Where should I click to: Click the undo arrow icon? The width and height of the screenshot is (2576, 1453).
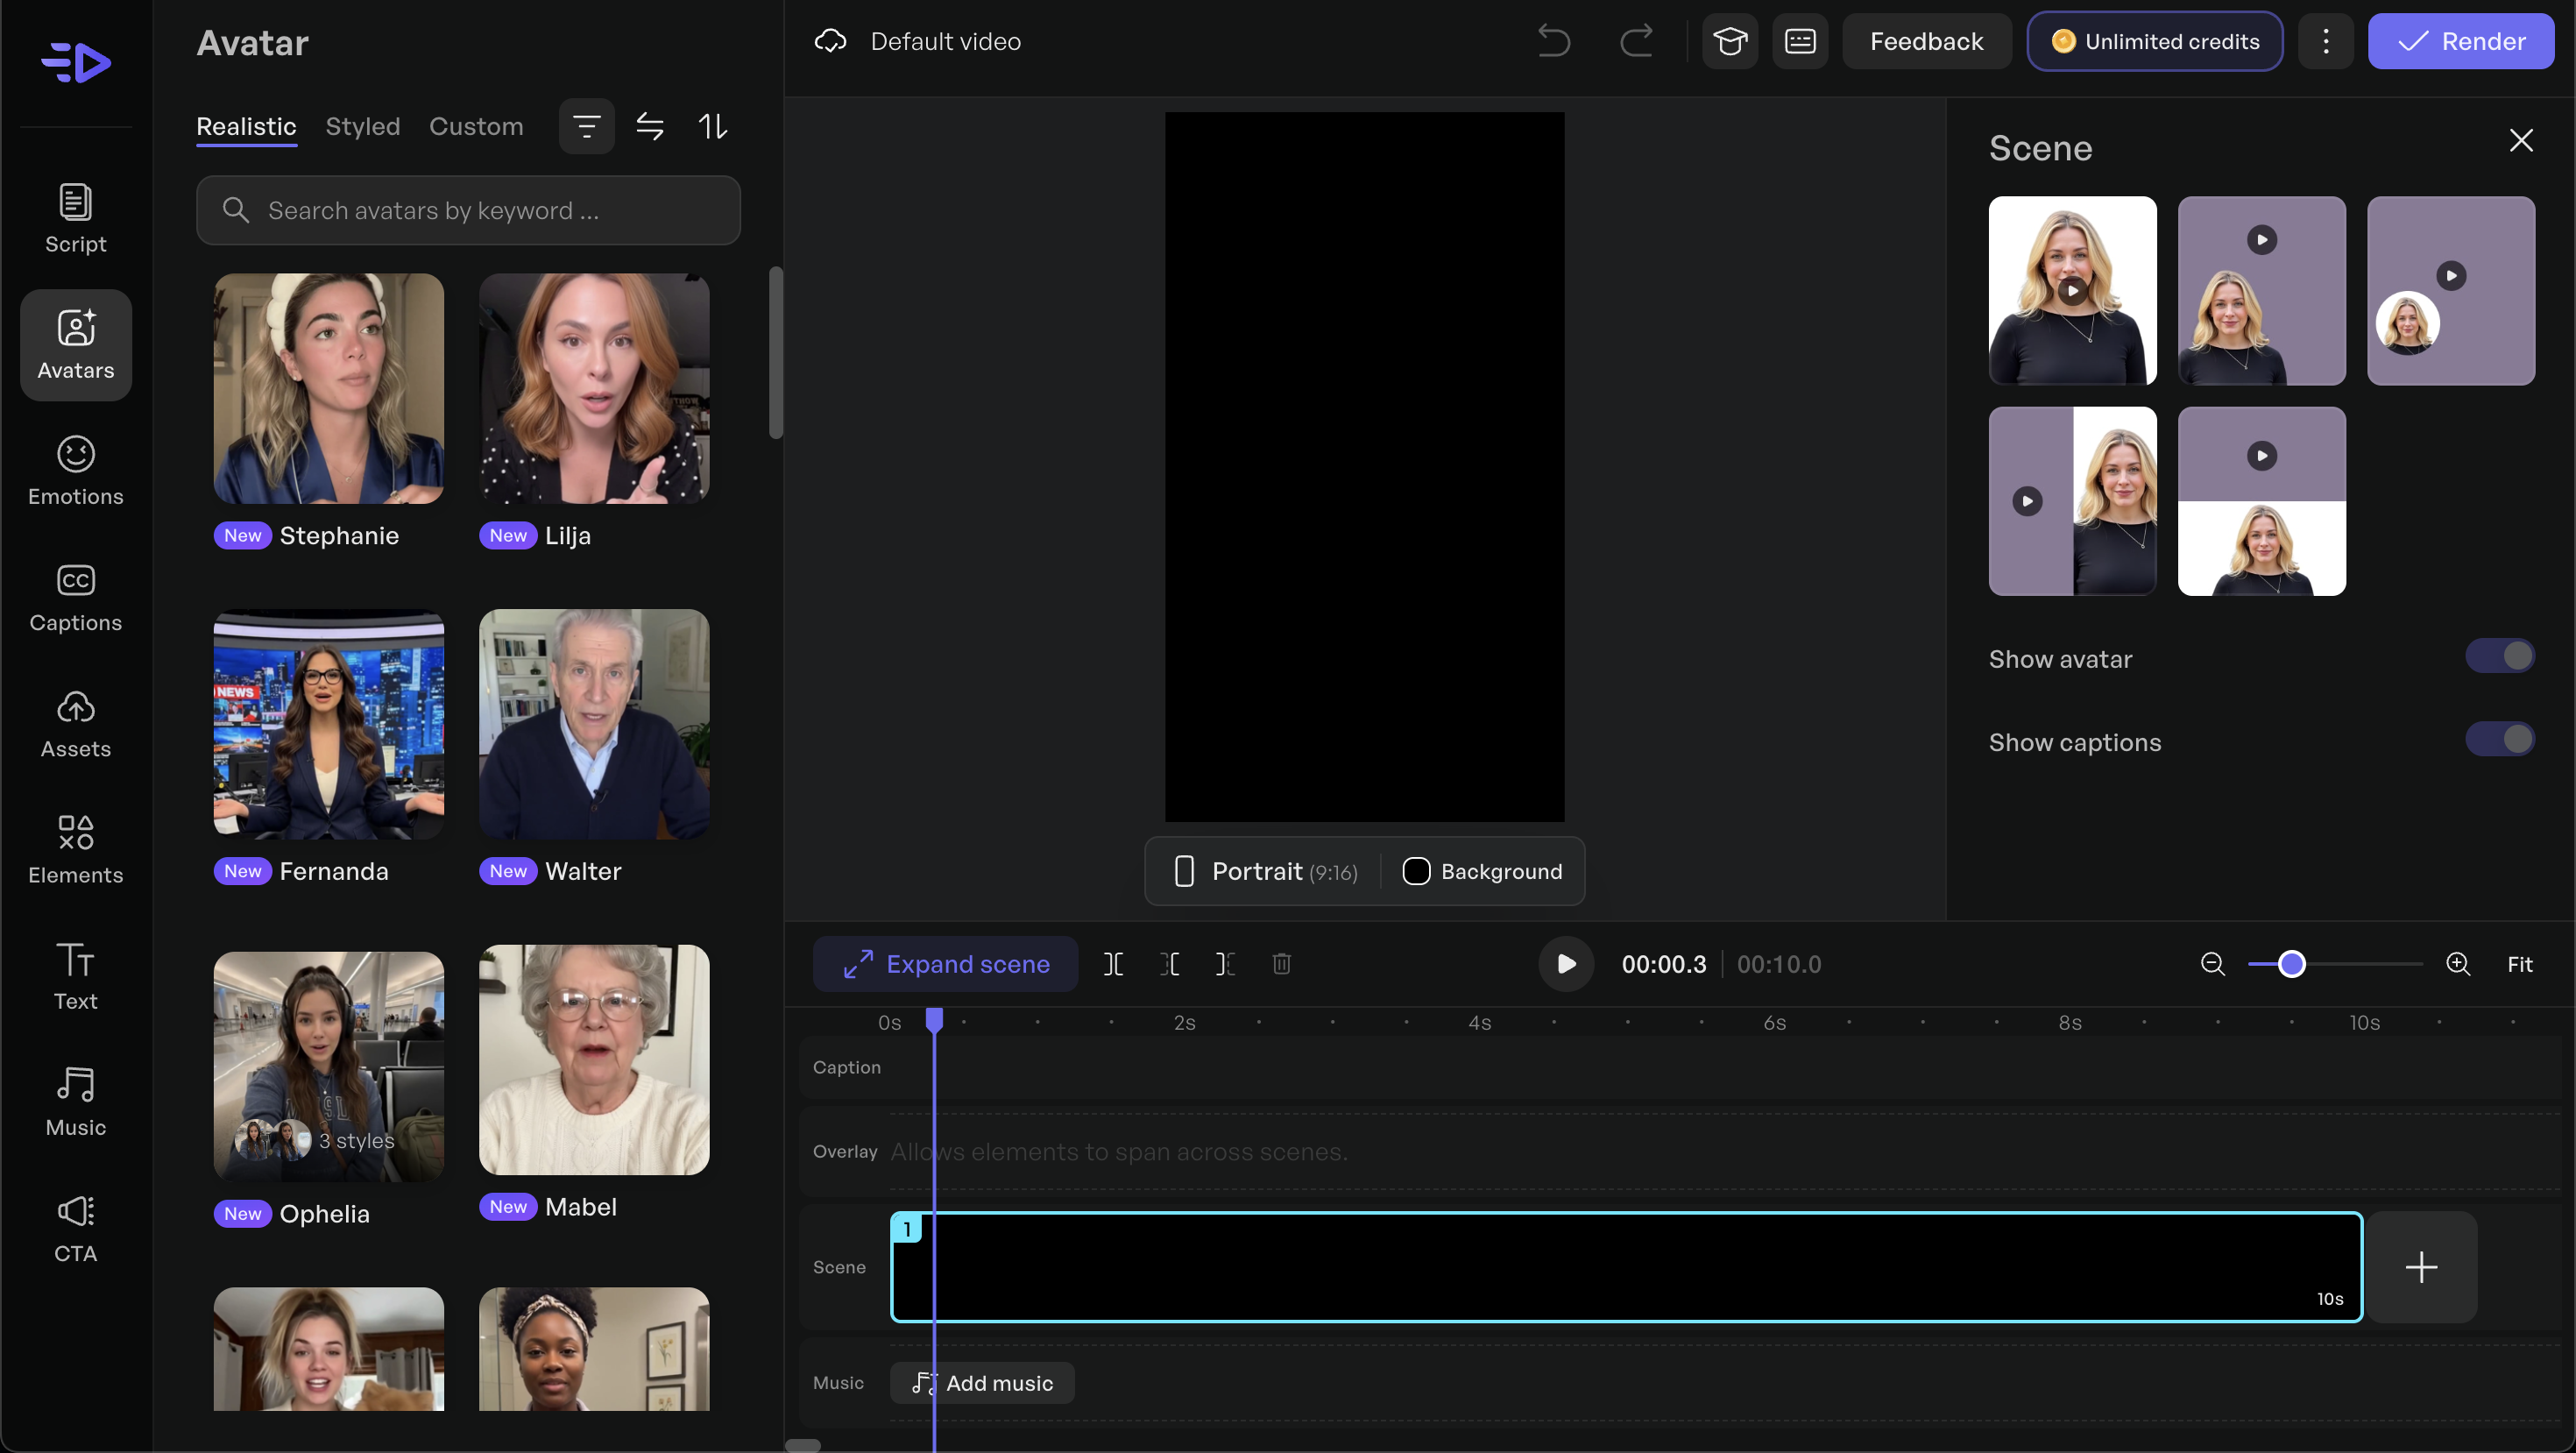pyautogui.click(x=1553, y=41)
